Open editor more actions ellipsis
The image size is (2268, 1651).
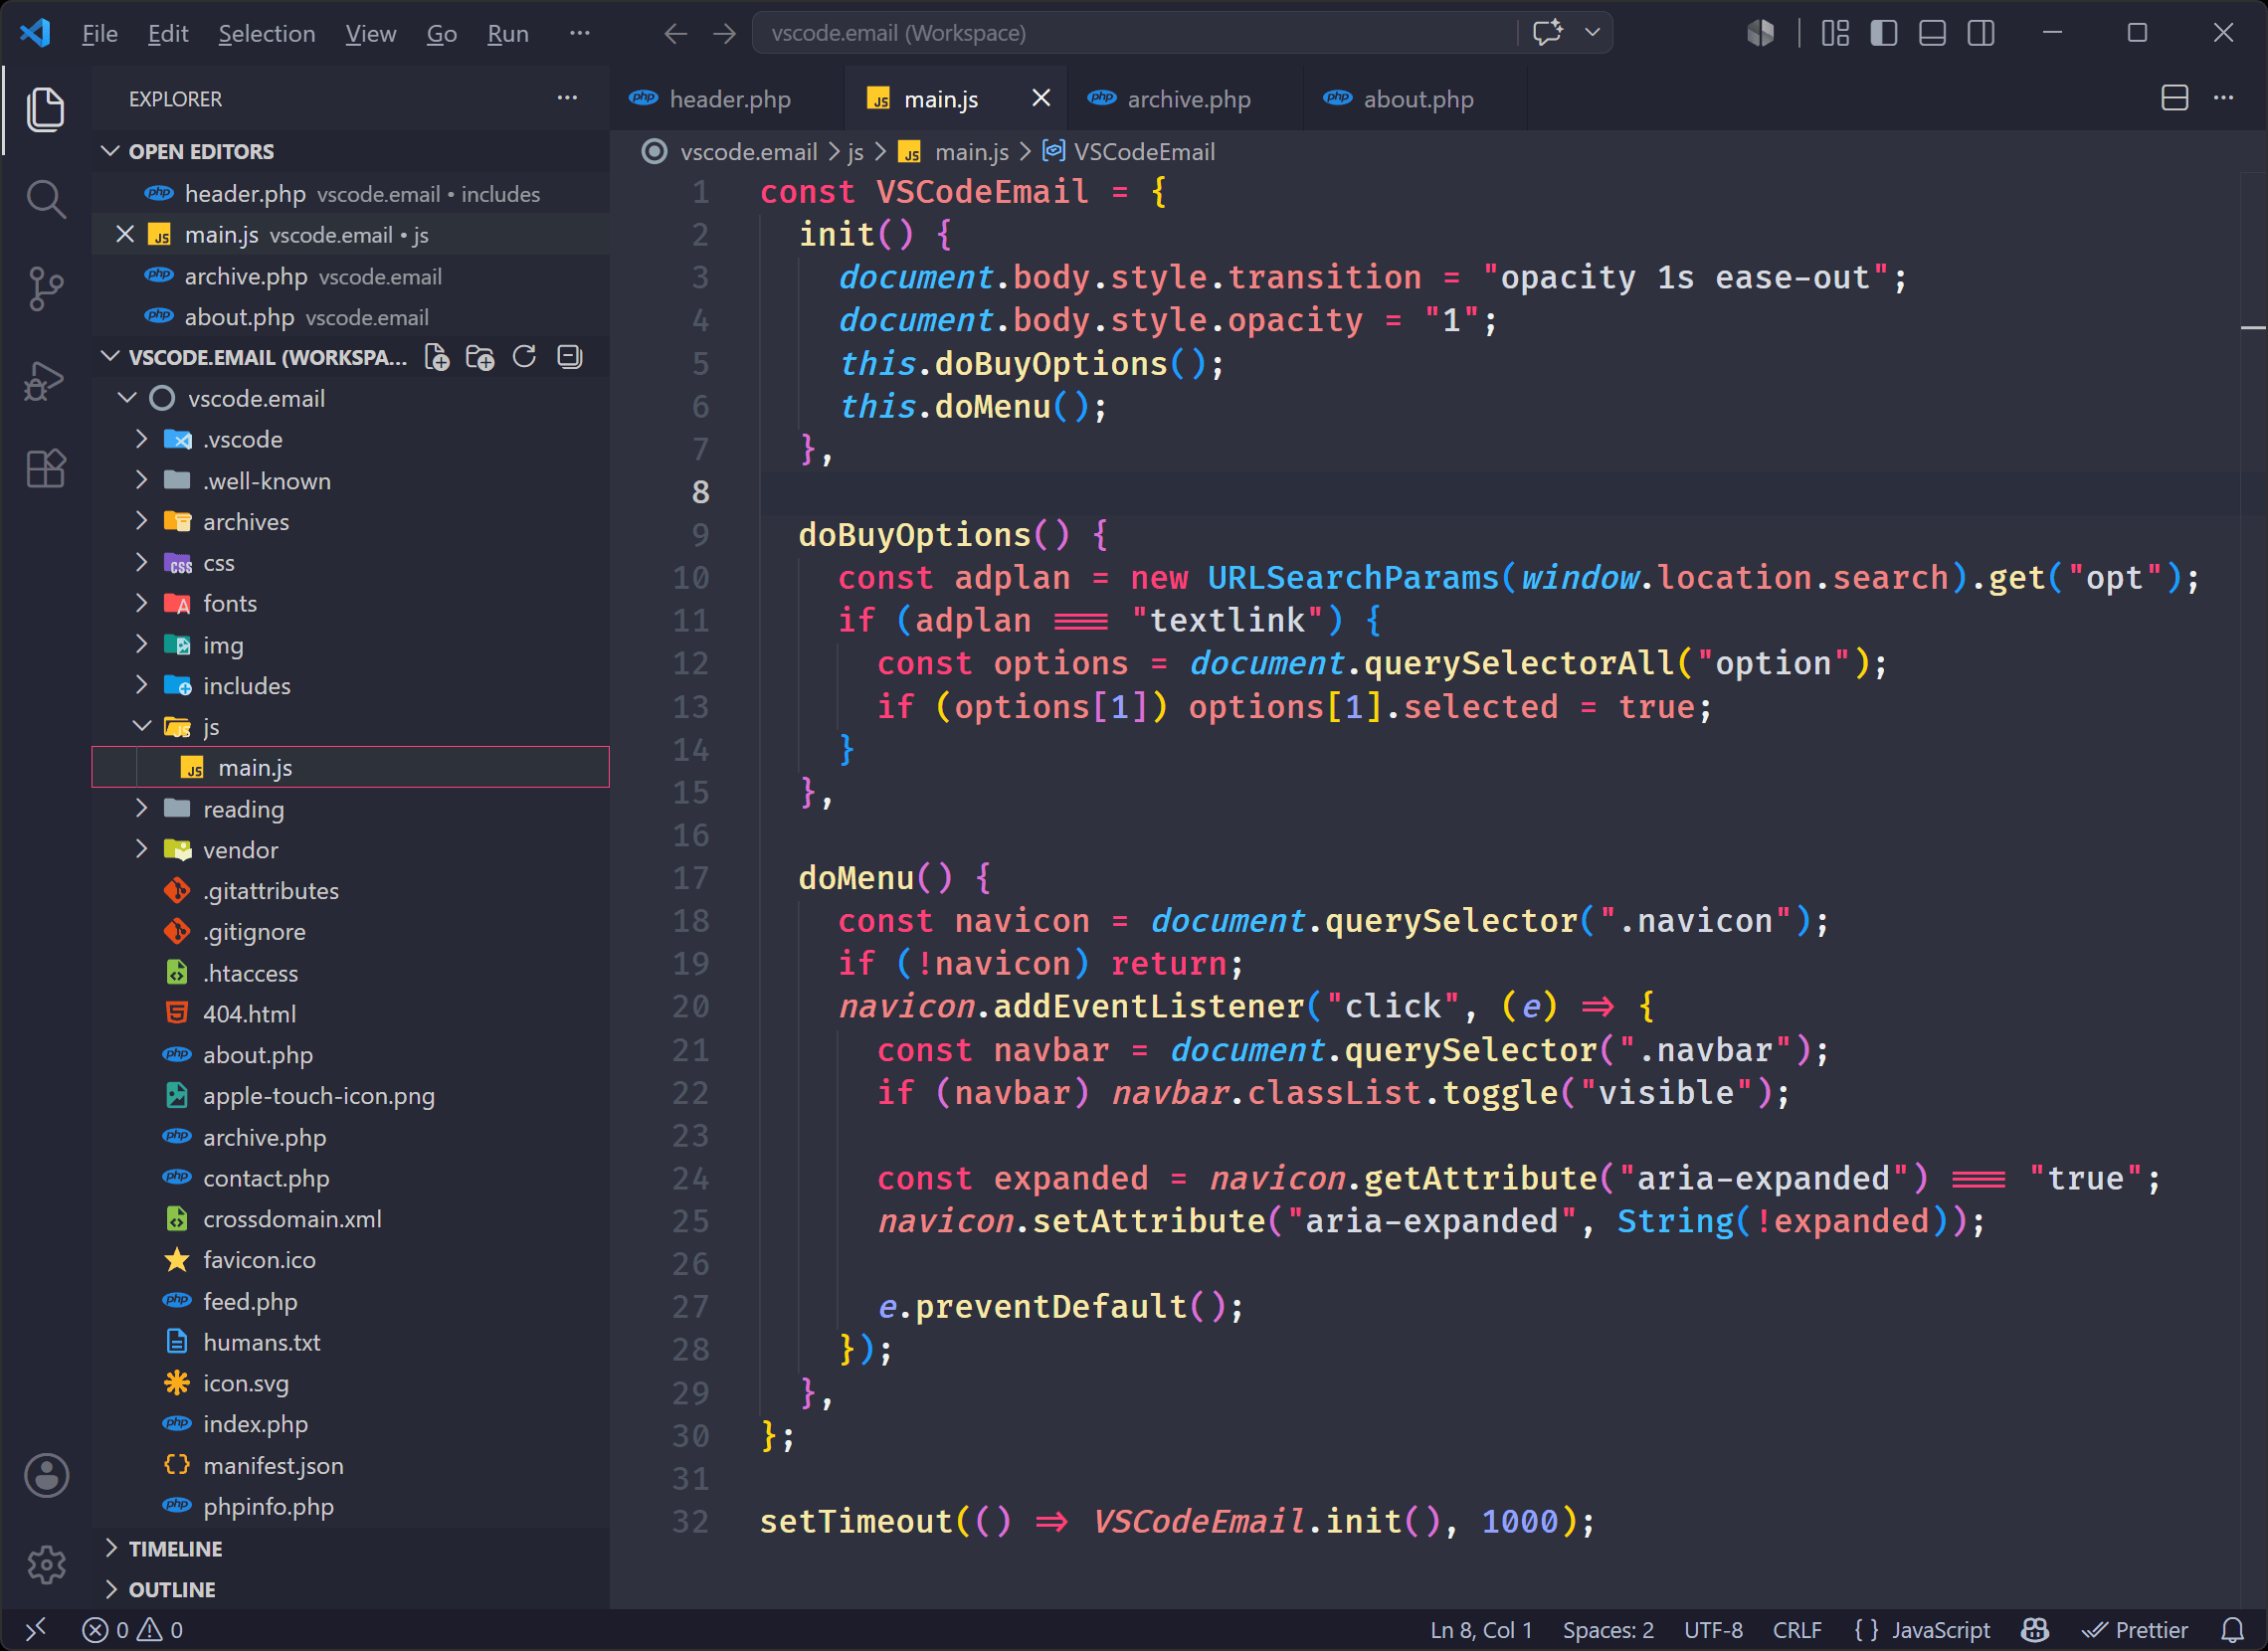point(2223,98)
